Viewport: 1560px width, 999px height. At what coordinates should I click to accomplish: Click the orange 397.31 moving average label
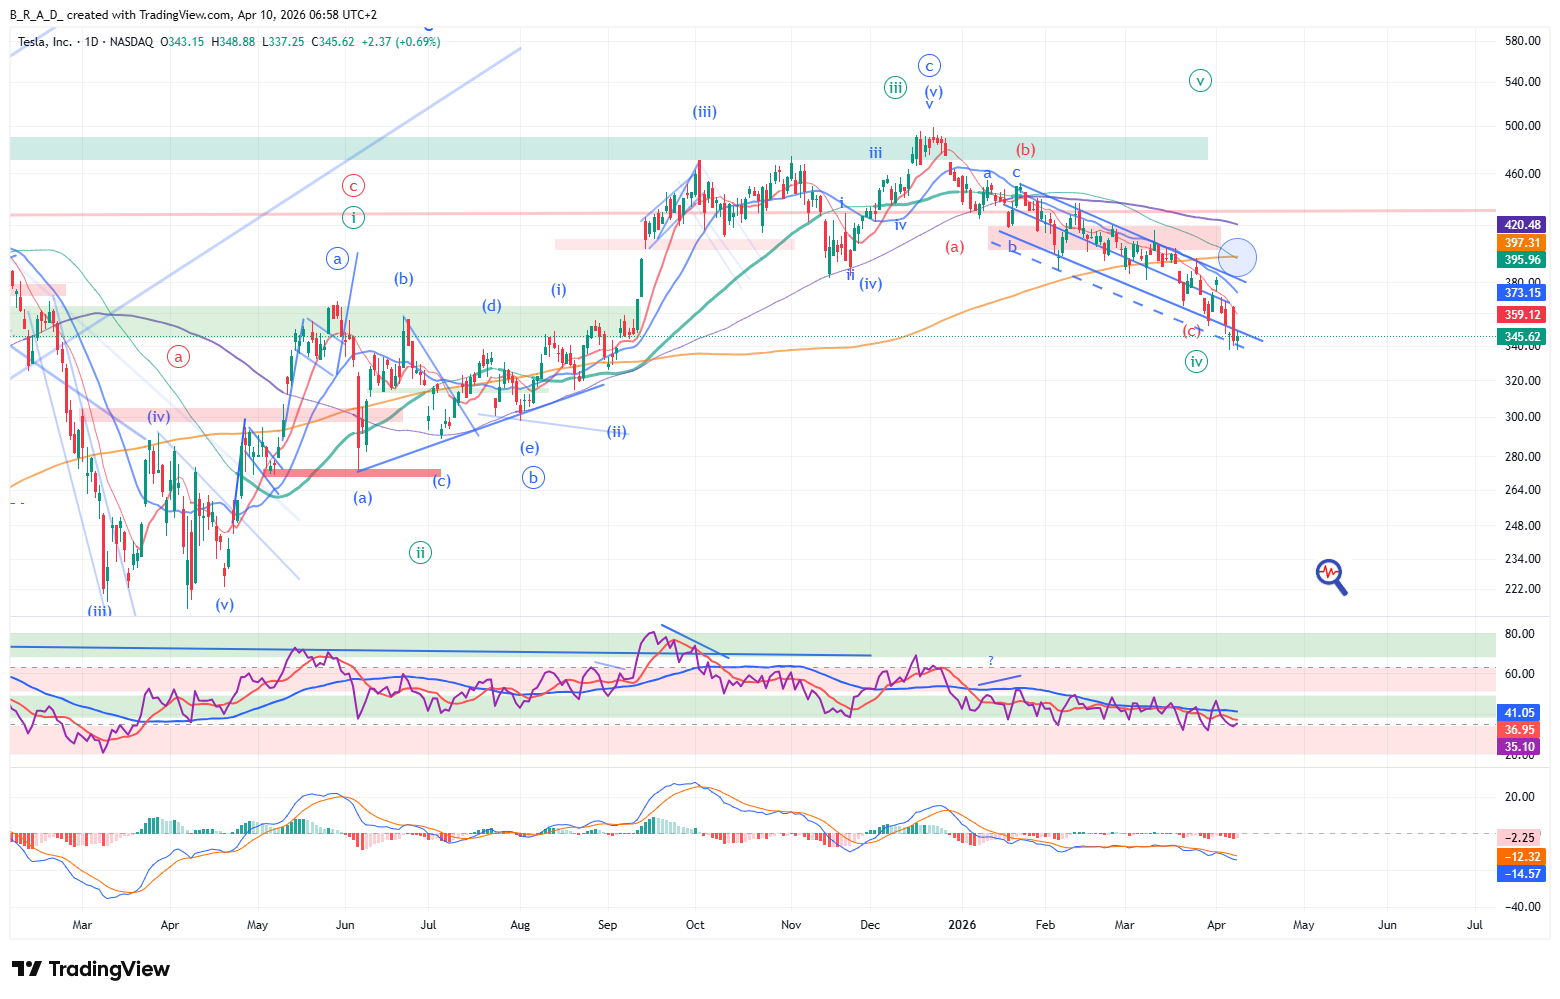click(x=1522, y=243)
